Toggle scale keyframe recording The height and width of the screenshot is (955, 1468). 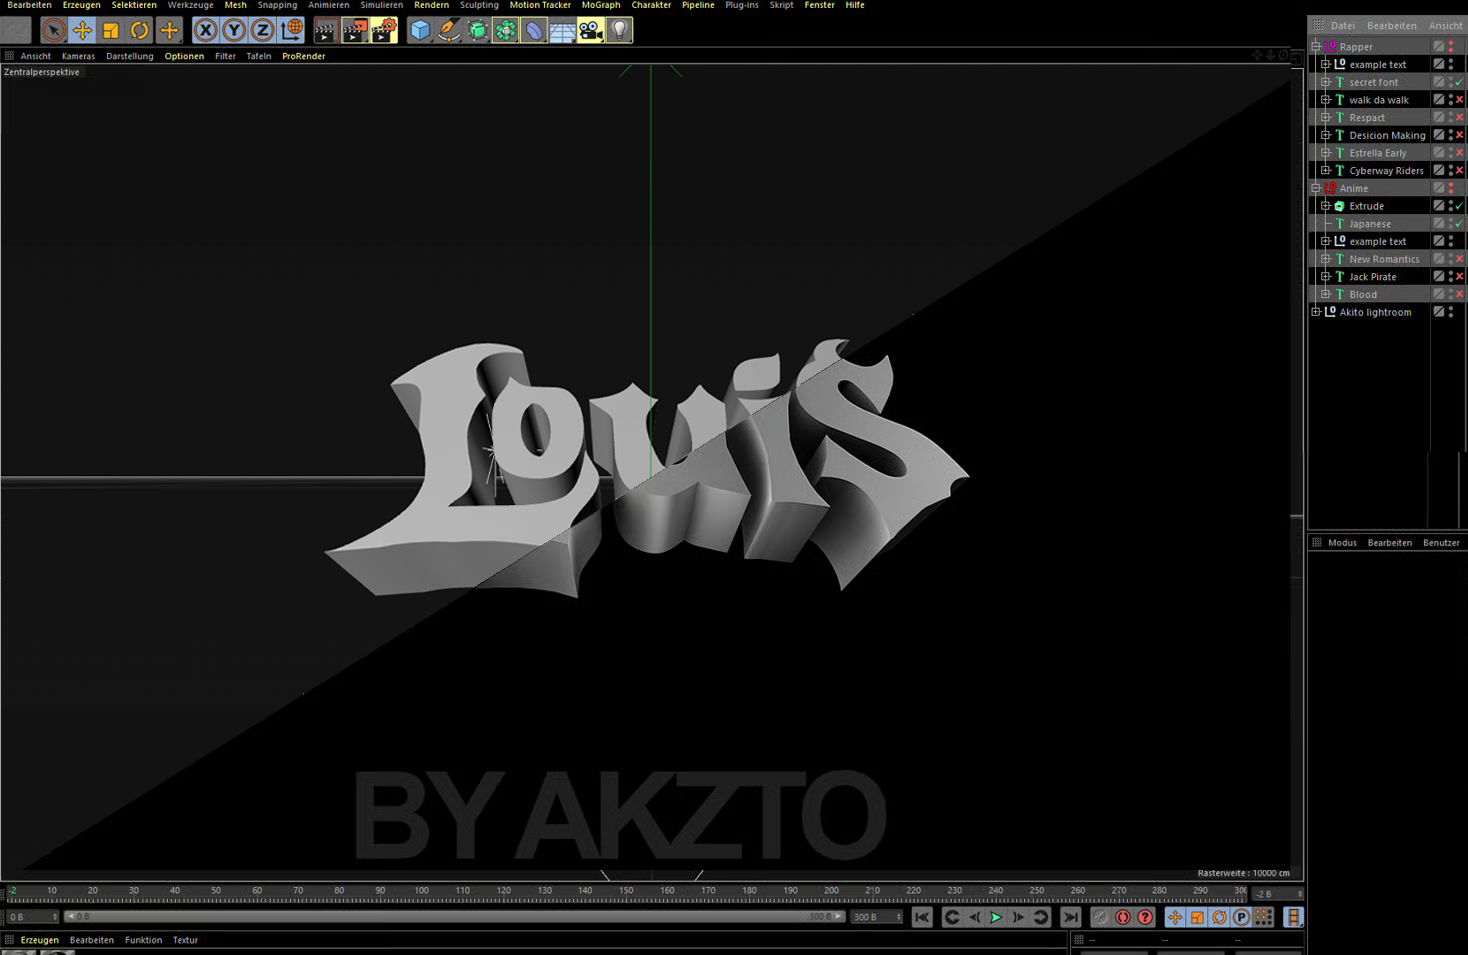(1197, 917)
